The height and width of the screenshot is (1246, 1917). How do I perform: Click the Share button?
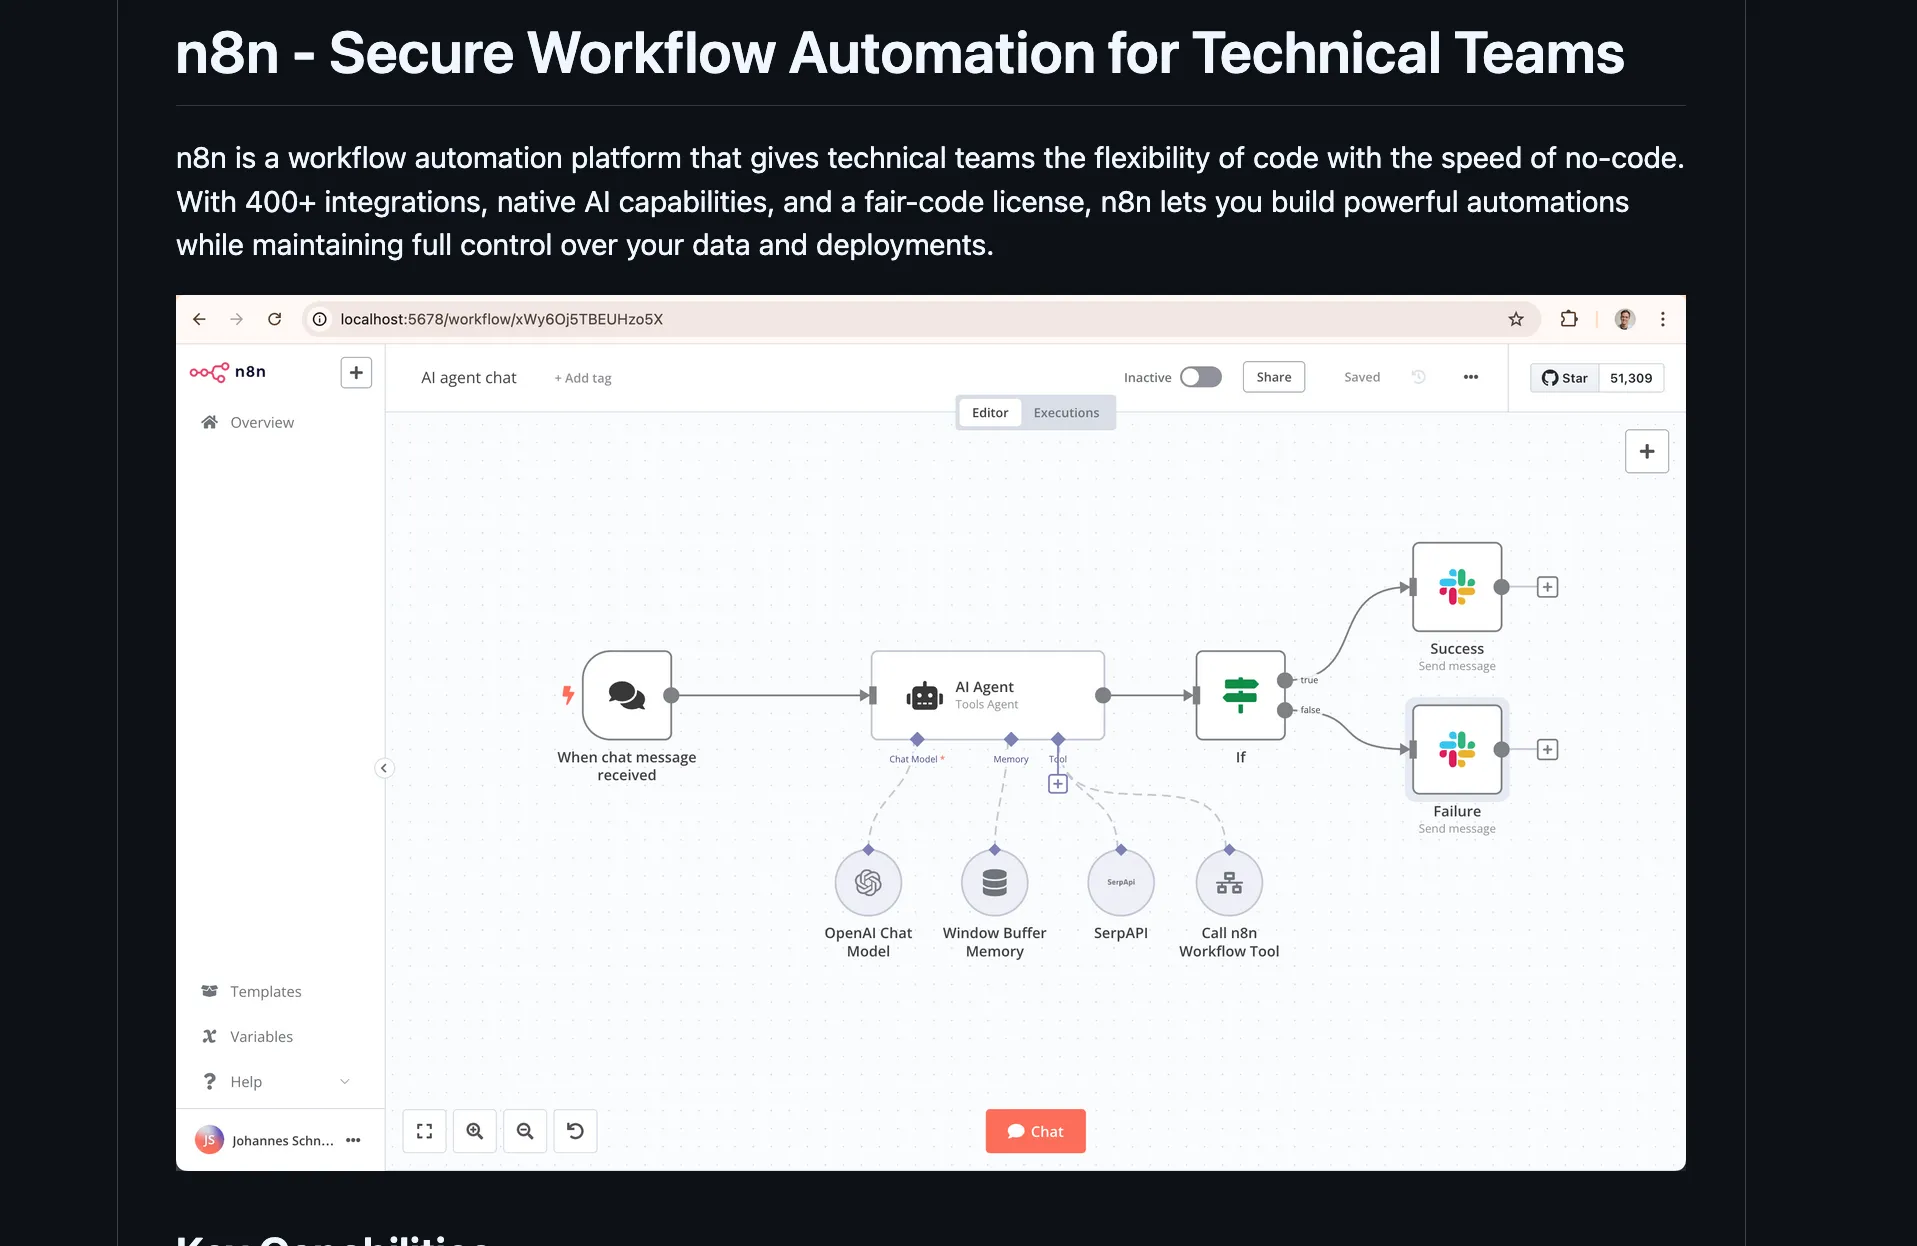1274,377
